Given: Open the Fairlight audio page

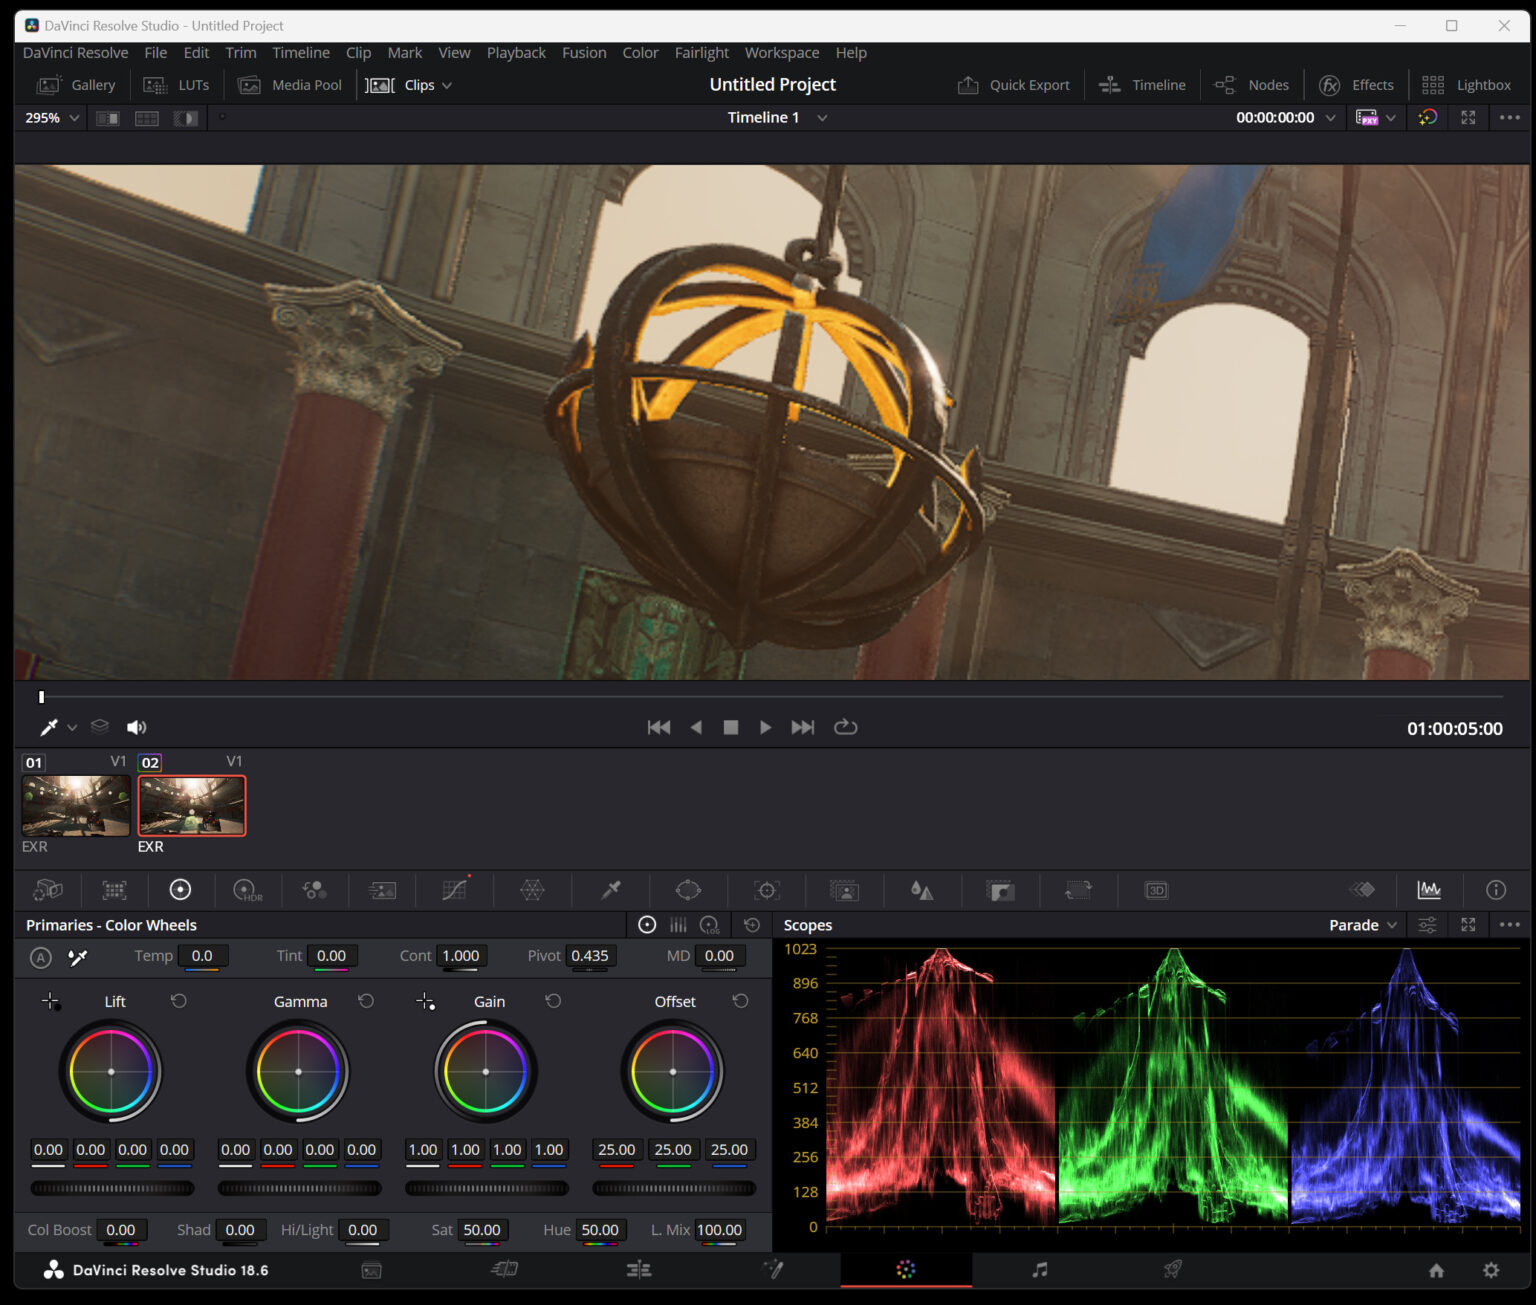Looking at the screenshot, I should pyautogui.click(x=1038, y=1270).
